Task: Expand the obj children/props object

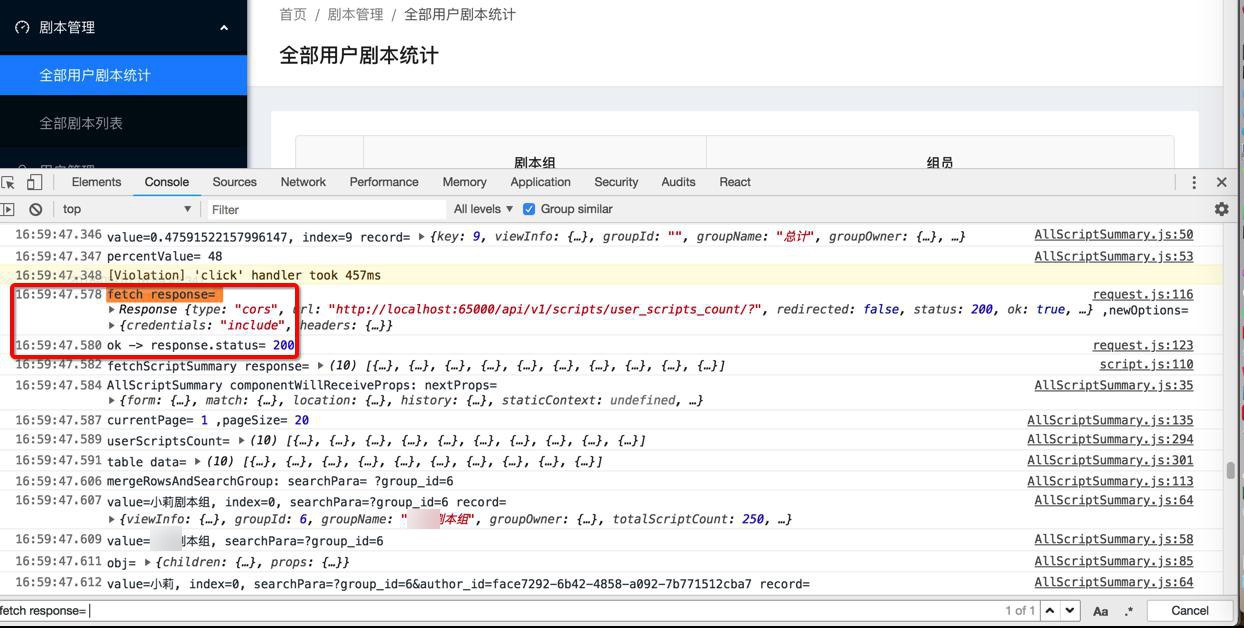Action: click(149, 563)
